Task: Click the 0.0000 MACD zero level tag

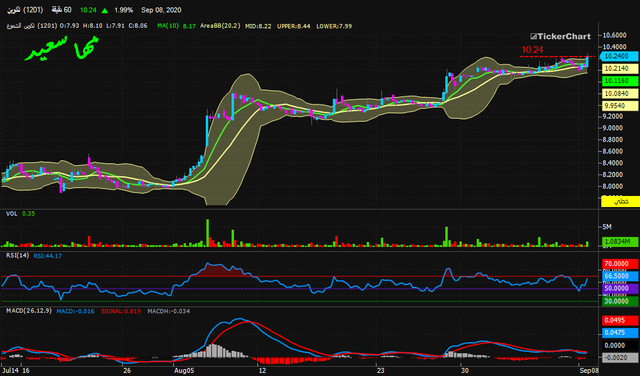Action: [620, 345]
